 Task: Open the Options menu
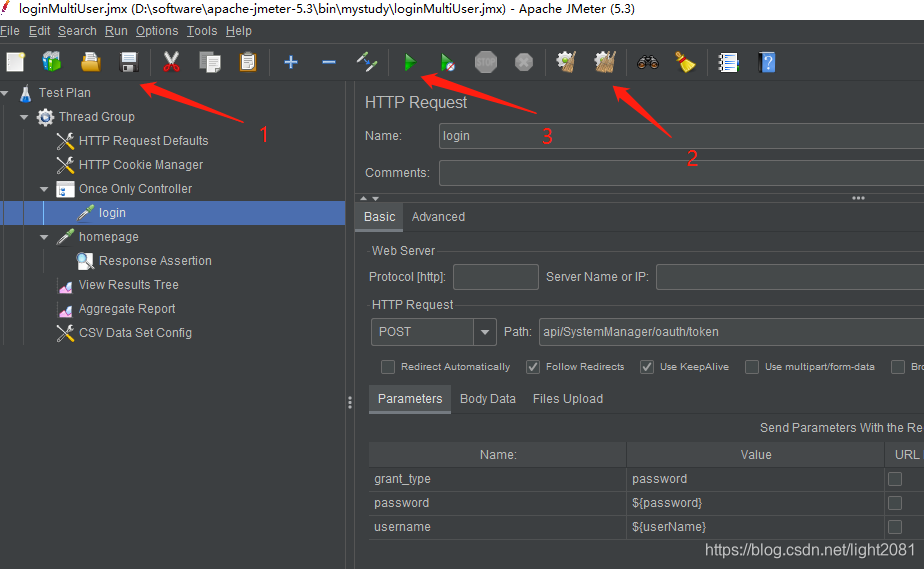click(157, 31)
